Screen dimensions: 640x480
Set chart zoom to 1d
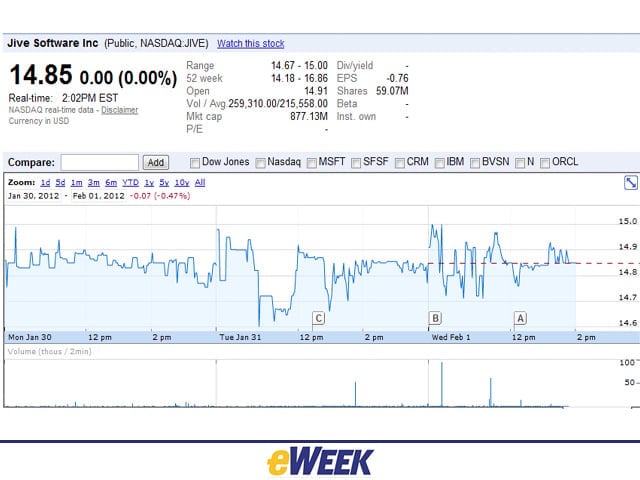pyautogui.click(x=45, y=182)
